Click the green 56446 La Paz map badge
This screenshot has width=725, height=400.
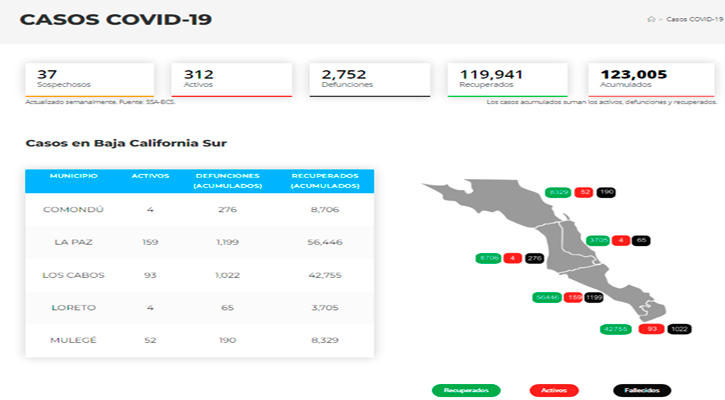(x=547, y=297)
